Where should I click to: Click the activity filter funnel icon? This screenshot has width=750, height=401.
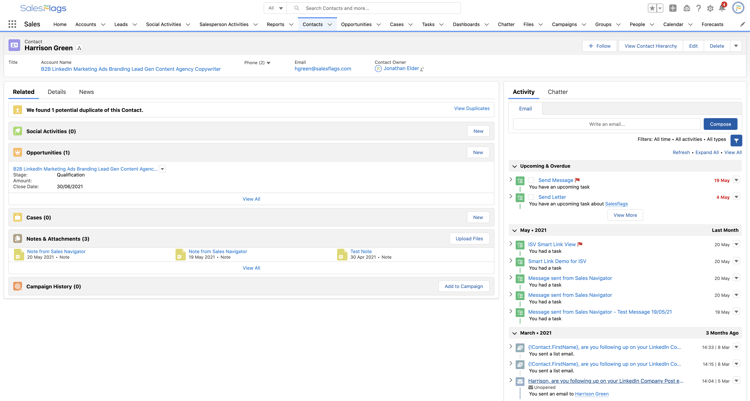[736, 140]
